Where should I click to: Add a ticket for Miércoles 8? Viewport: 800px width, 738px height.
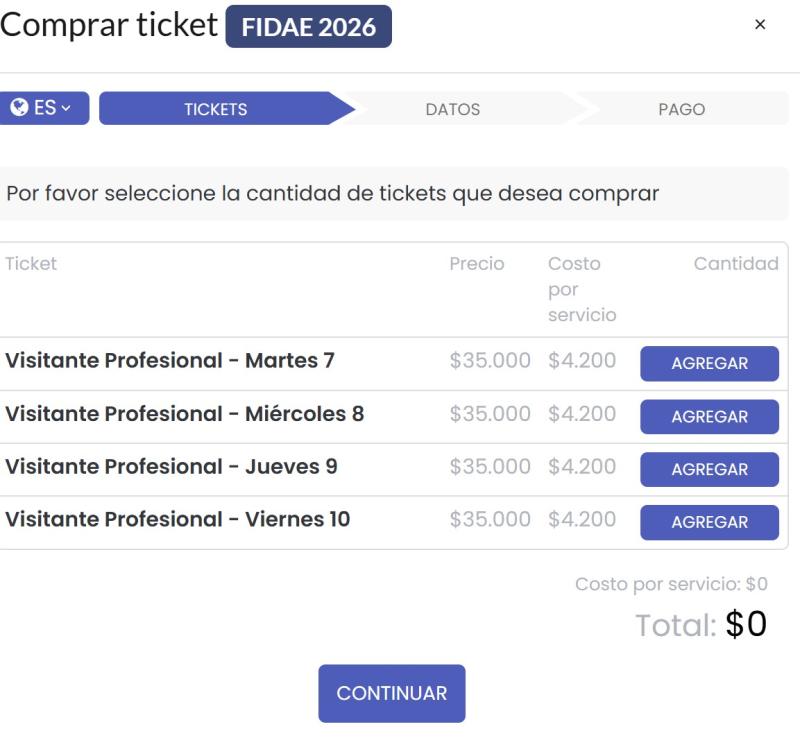click(708, 416)
